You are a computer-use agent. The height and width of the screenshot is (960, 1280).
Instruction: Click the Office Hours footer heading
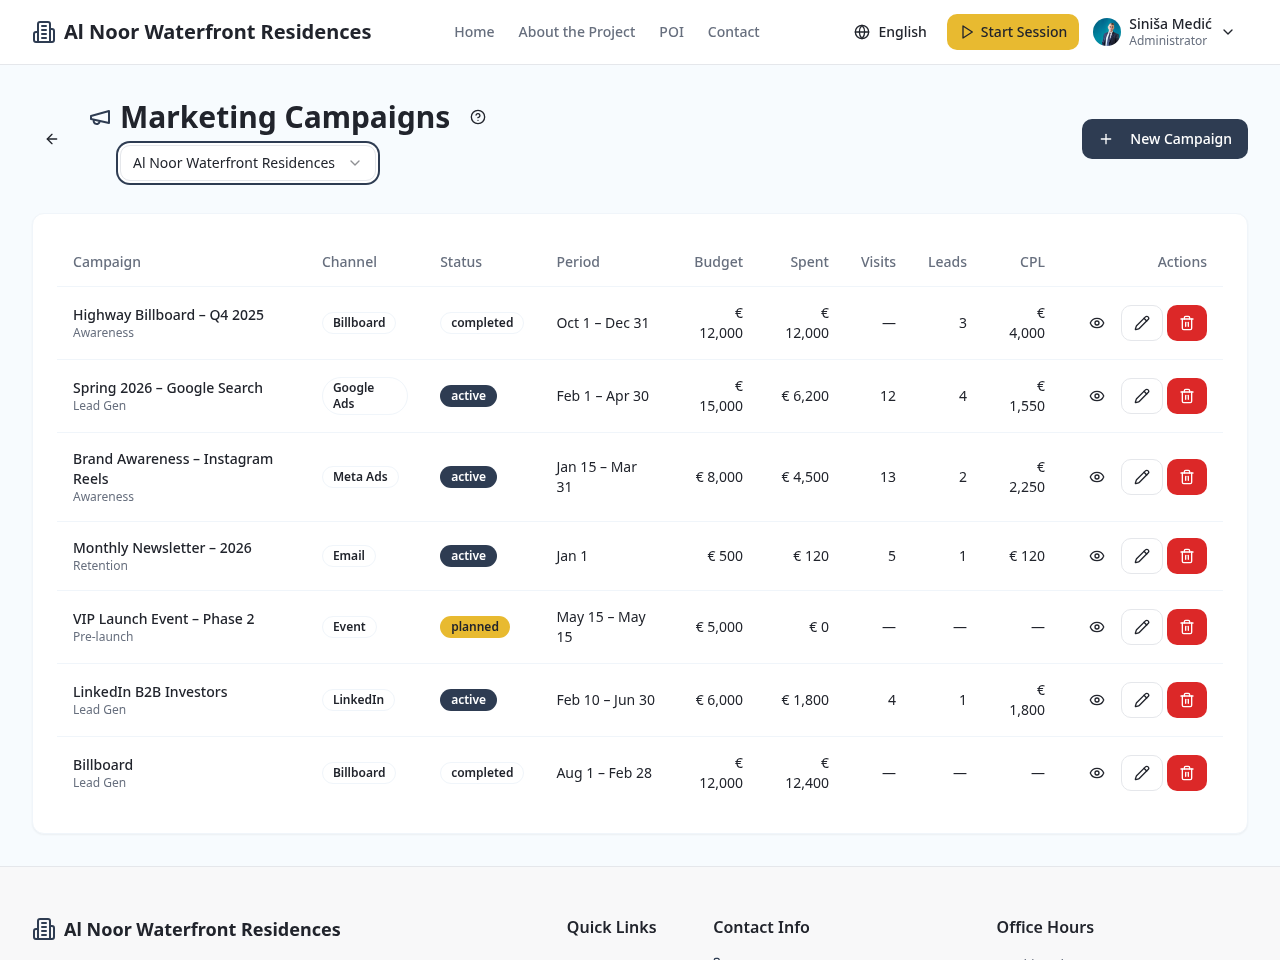(1045, 927)
